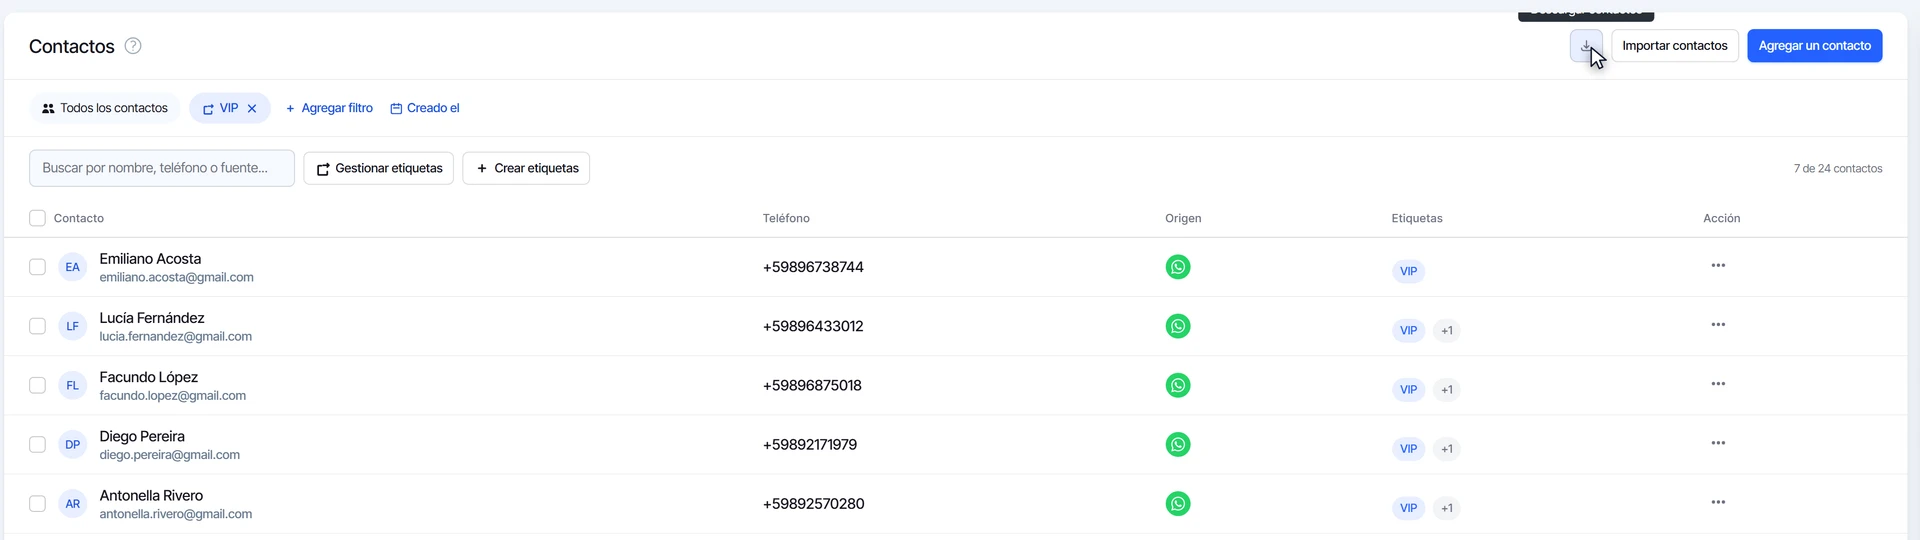Select the VIP filter chip

click(x=228, y=108)
